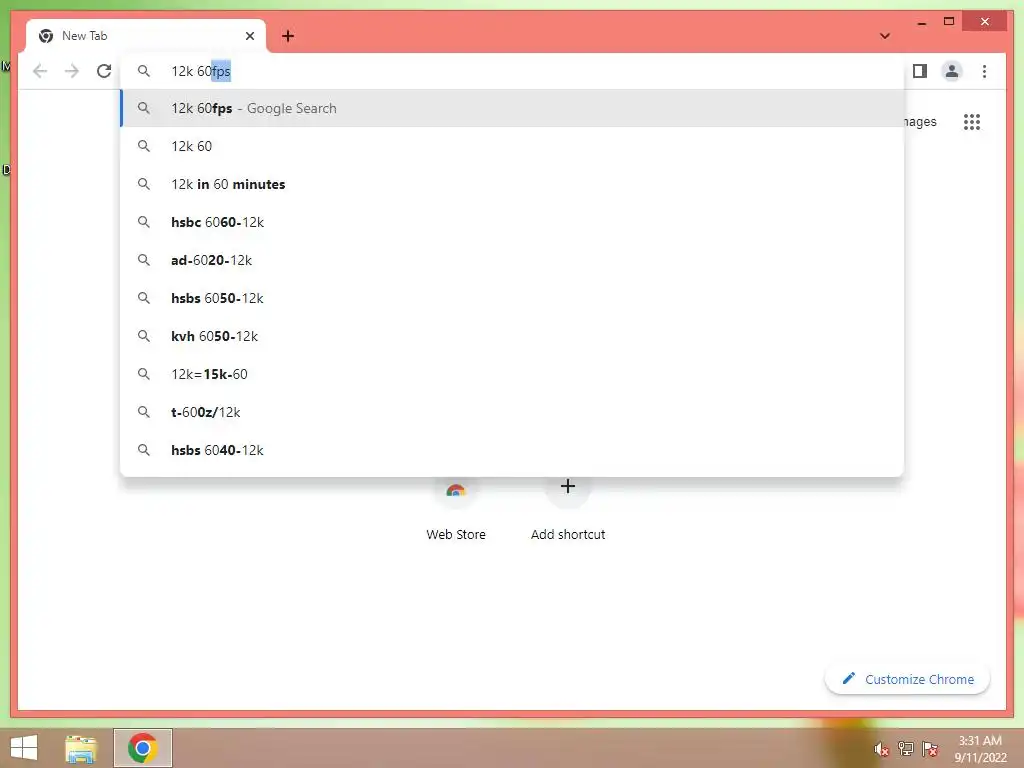Click the Add shortcut plus button
This screenshot has width=1024, height=768.
click(x=568, y=486)
